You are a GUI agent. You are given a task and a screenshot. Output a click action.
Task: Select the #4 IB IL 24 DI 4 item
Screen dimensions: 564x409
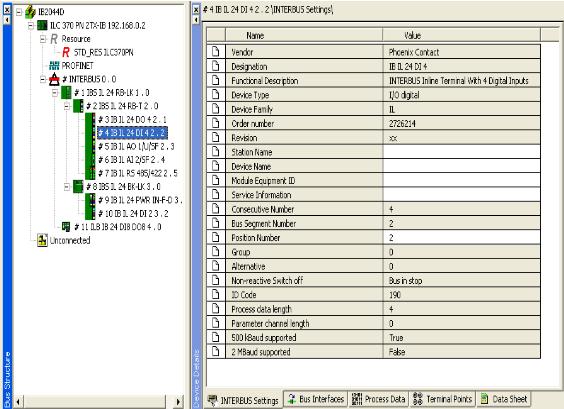click(132, 133)
